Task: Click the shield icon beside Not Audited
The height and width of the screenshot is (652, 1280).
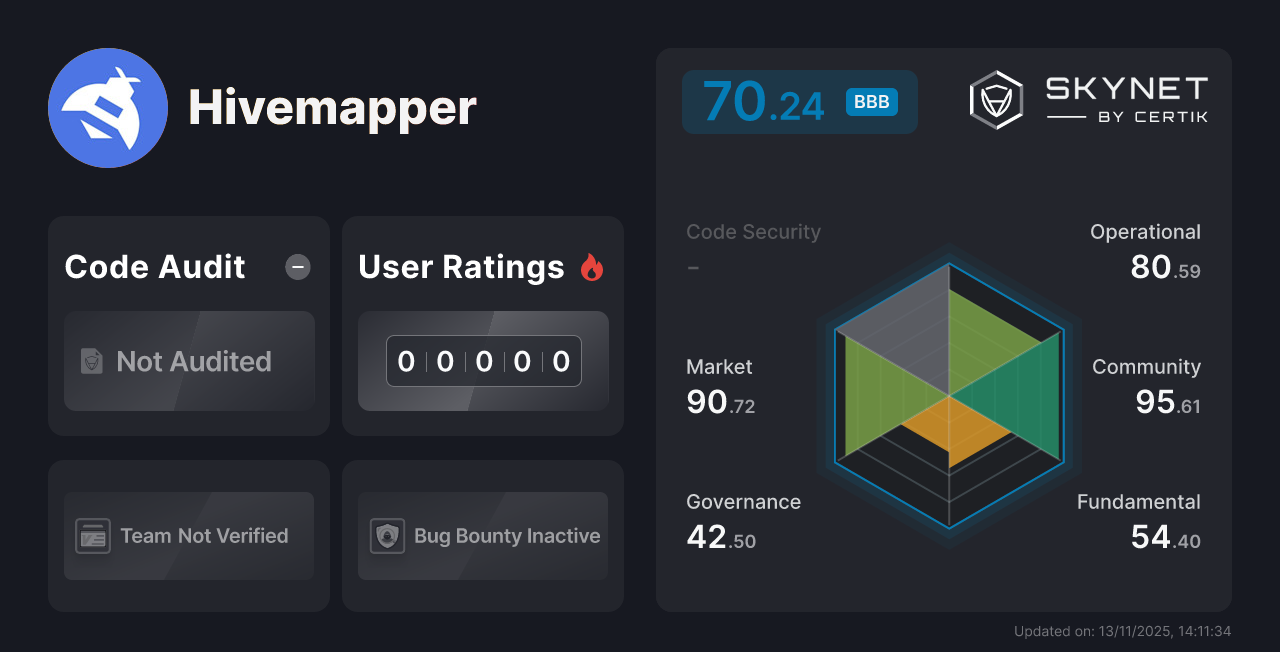Action: pyautogui.click(x=91, y=362)
